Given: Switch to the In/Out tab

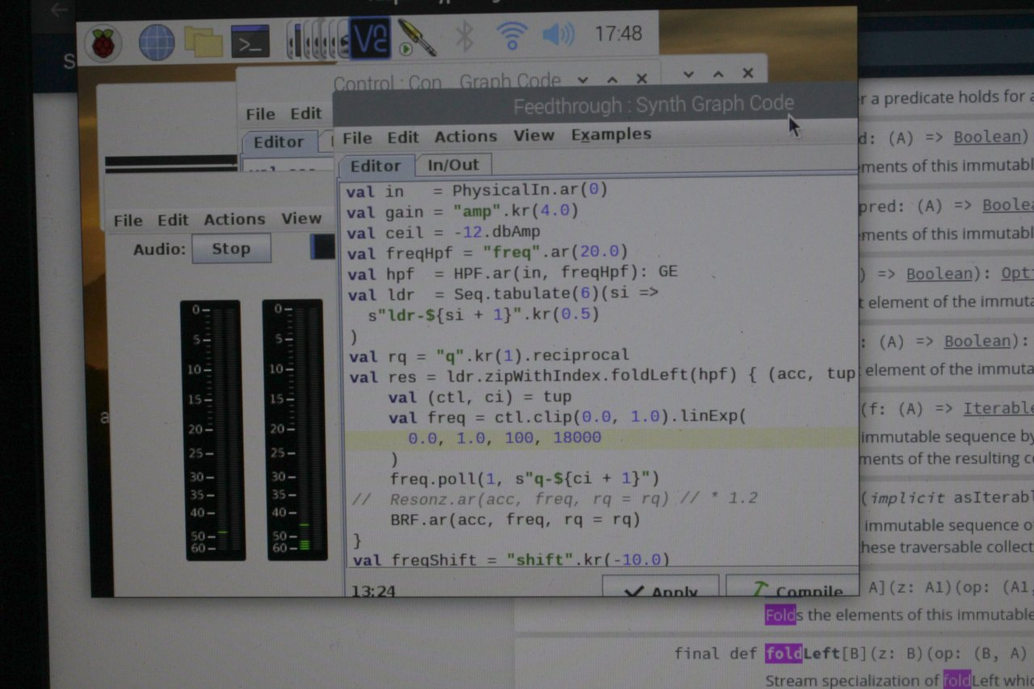Looking at the screenshot, I should pos(453,165).
